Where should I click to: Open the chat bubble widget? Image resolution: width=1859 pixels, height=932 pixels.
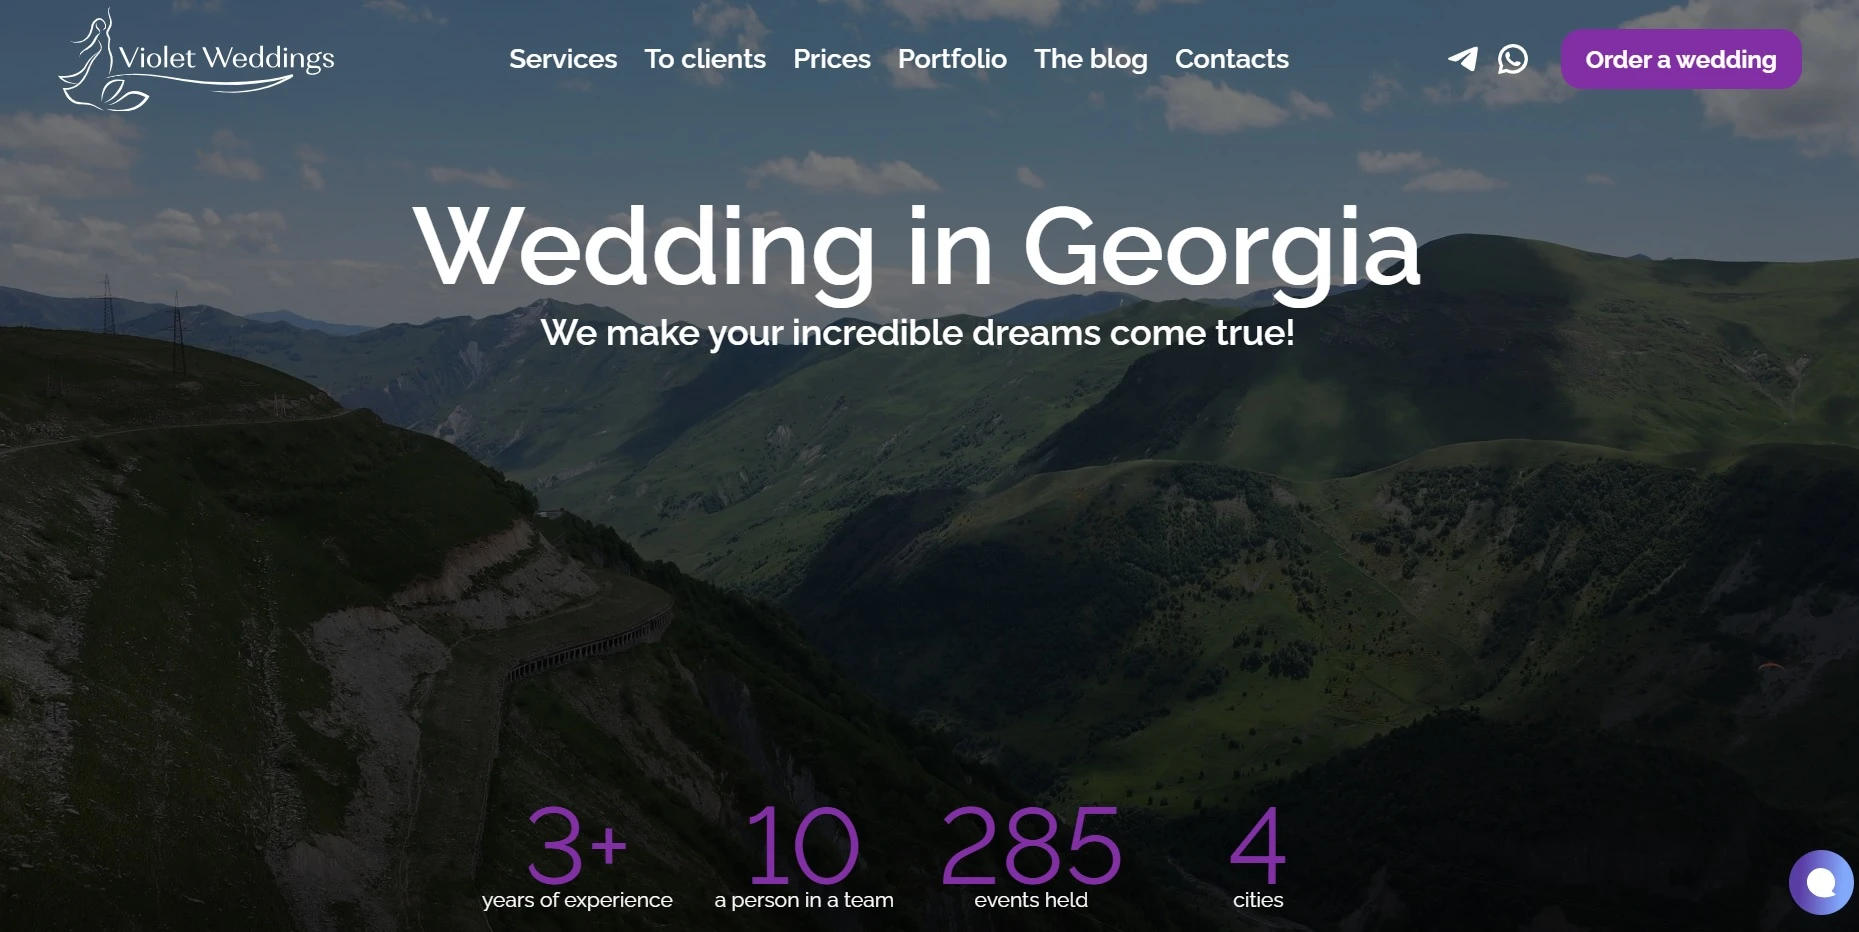1821,882
